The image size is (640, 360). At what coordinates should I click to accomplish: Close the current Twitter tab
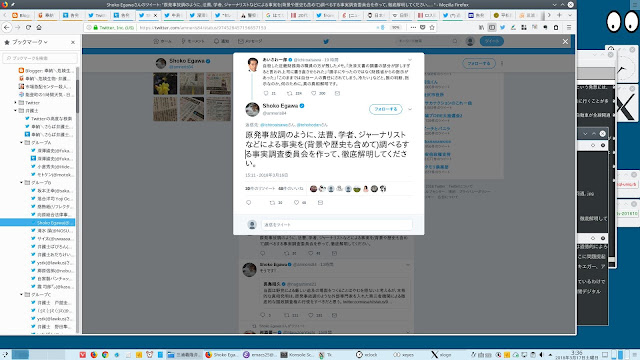[155, 16]
